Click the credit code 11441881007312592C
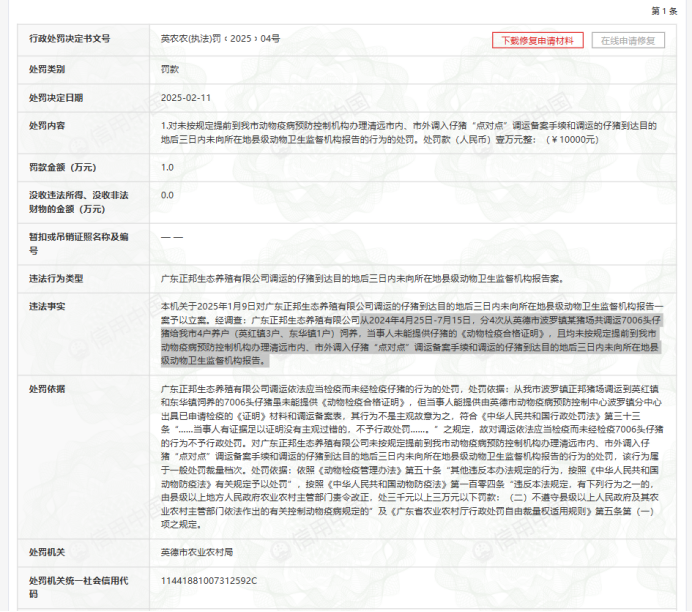 pos(209,581)
